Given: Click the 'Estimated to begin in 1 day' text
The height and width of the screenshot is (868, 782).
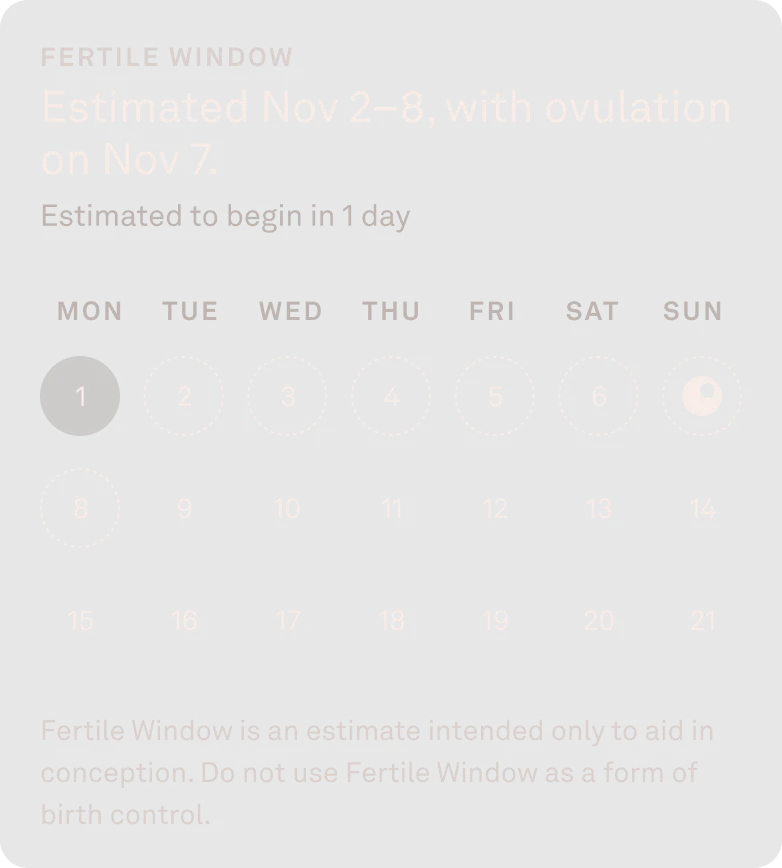Looking at the screenshot, I should pyautogui.click(x=225, y=215).
